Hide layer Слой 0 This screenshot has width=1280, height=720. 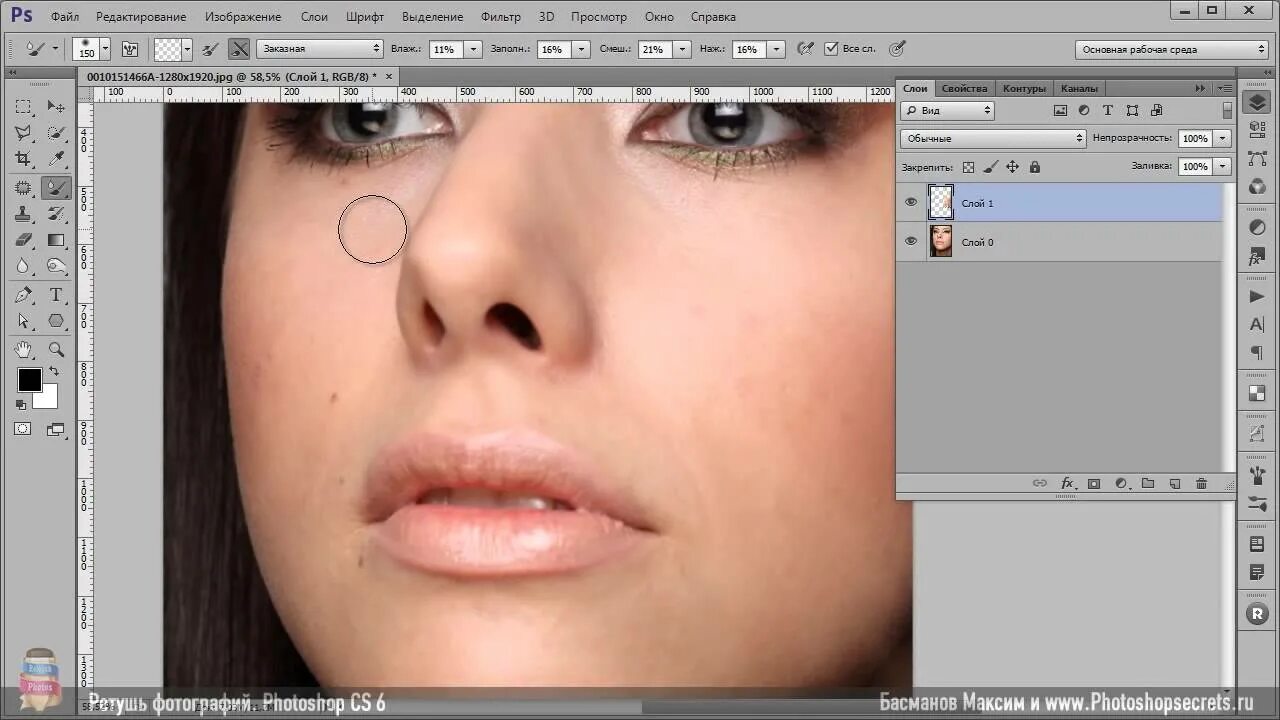[911, 241]
